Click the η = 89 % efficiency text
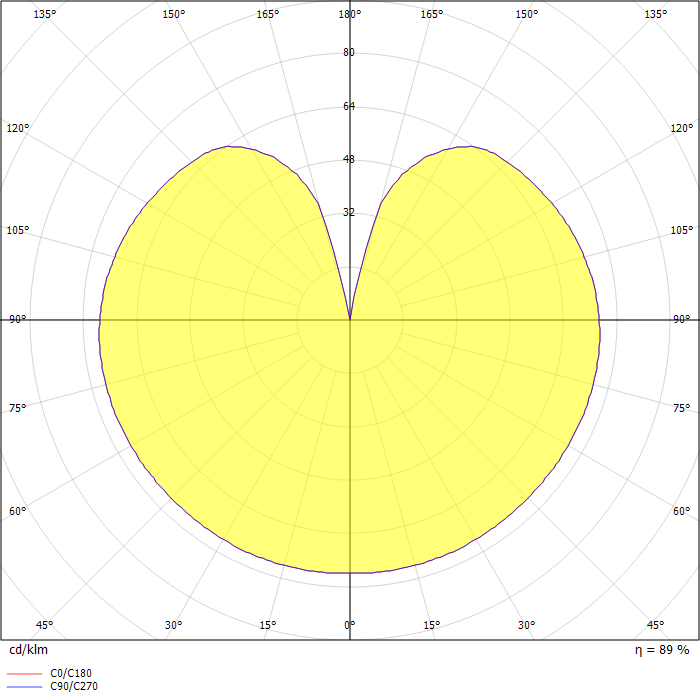 point(662,650)
